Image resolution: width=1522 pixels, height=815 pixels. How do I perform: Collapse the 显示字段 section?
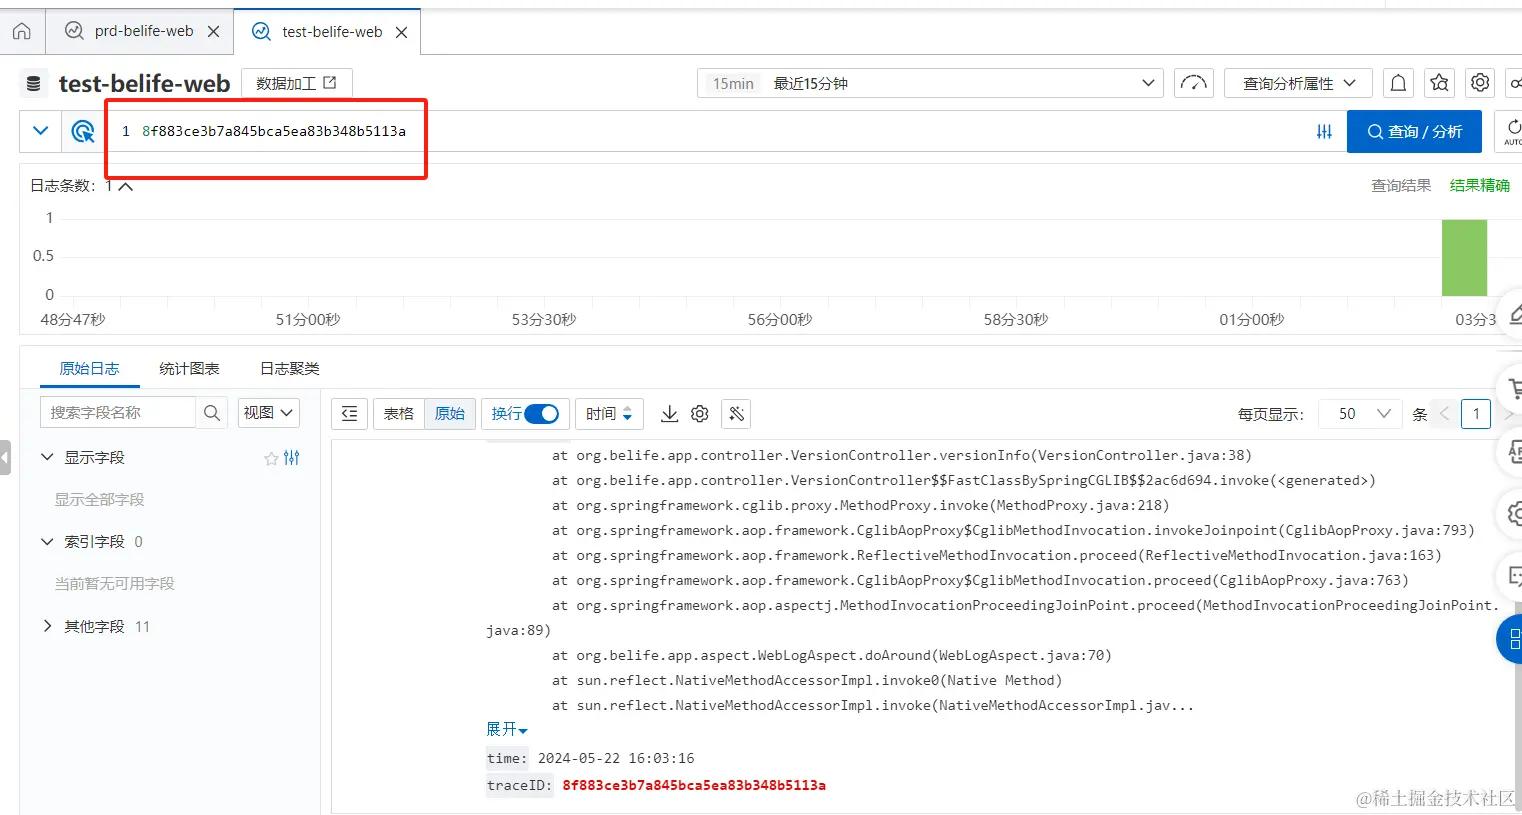[x=47, y=457]
